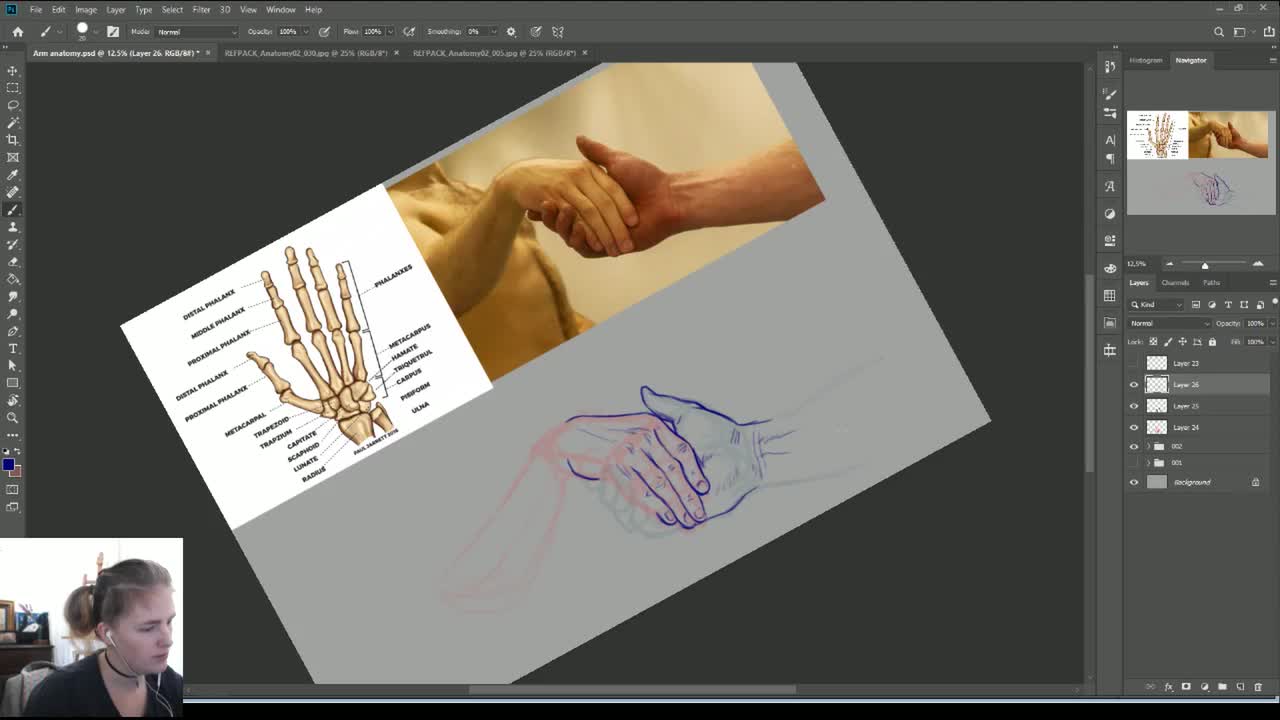Enable visibility for group 001
The image size is (1280, 720).
[x=1134, y=462]
